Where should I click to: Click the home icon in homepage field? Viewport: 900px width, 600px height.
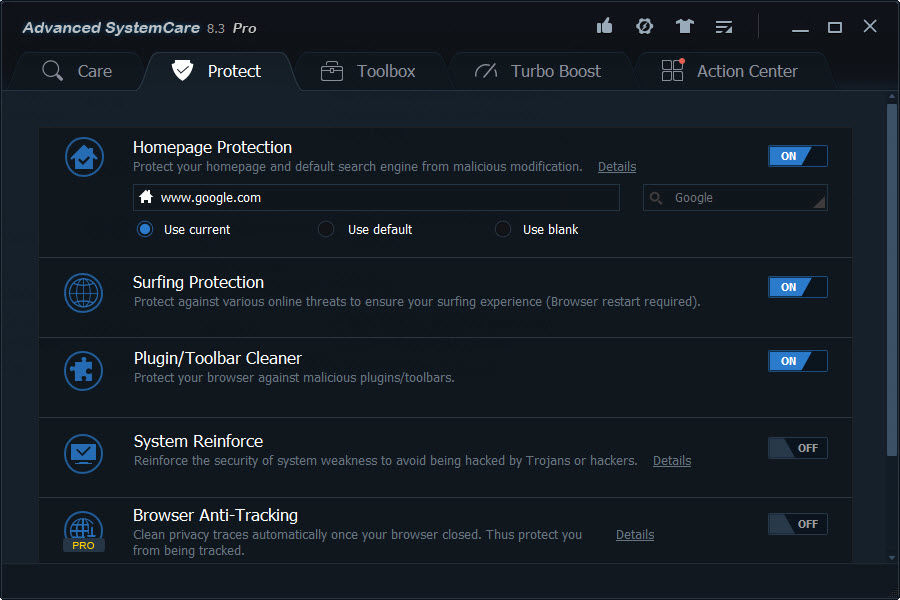pyautogui.click(x=146, y=197)
